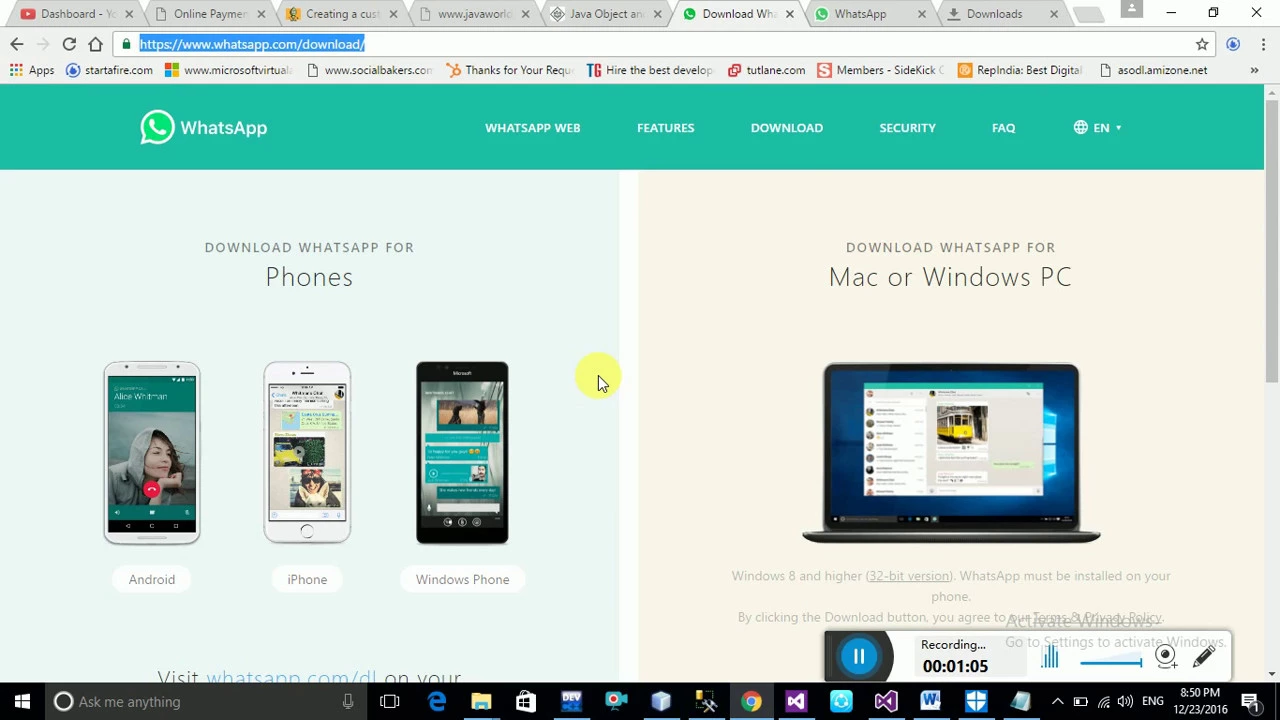Image resolution: width=1280 pixels, height=720 pixels.
Task: Launch Microsoft Edge from the taskbar
Action: [437, 702]
